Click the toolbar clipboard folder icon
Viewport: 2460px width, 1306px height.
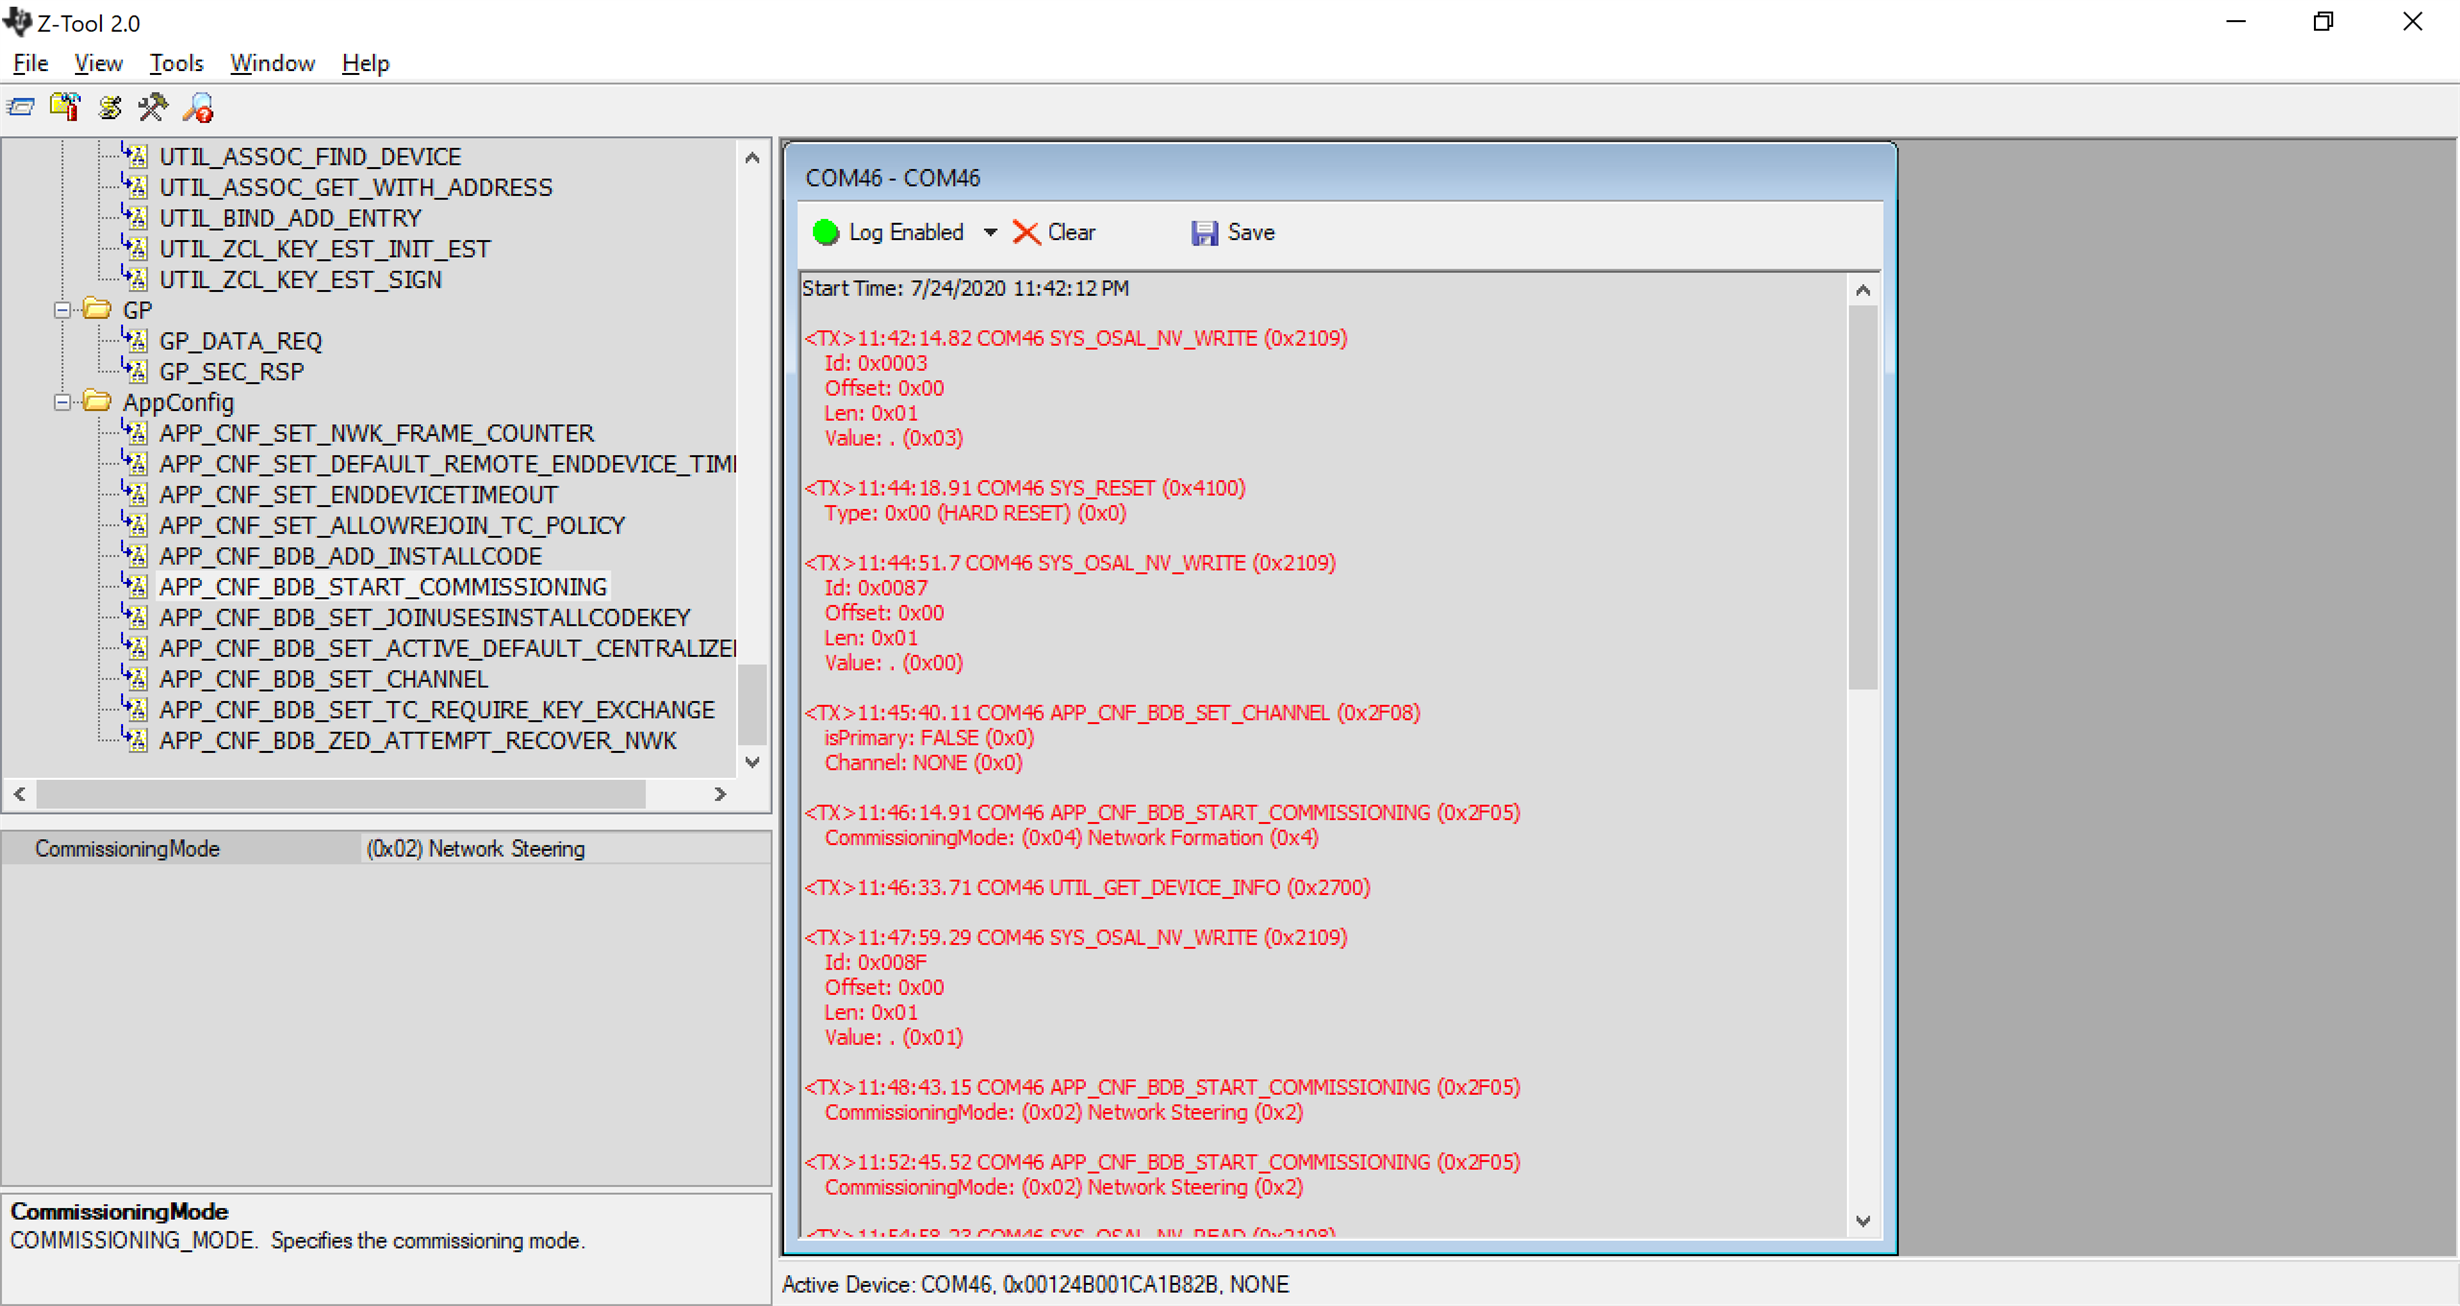click(66, 107)
